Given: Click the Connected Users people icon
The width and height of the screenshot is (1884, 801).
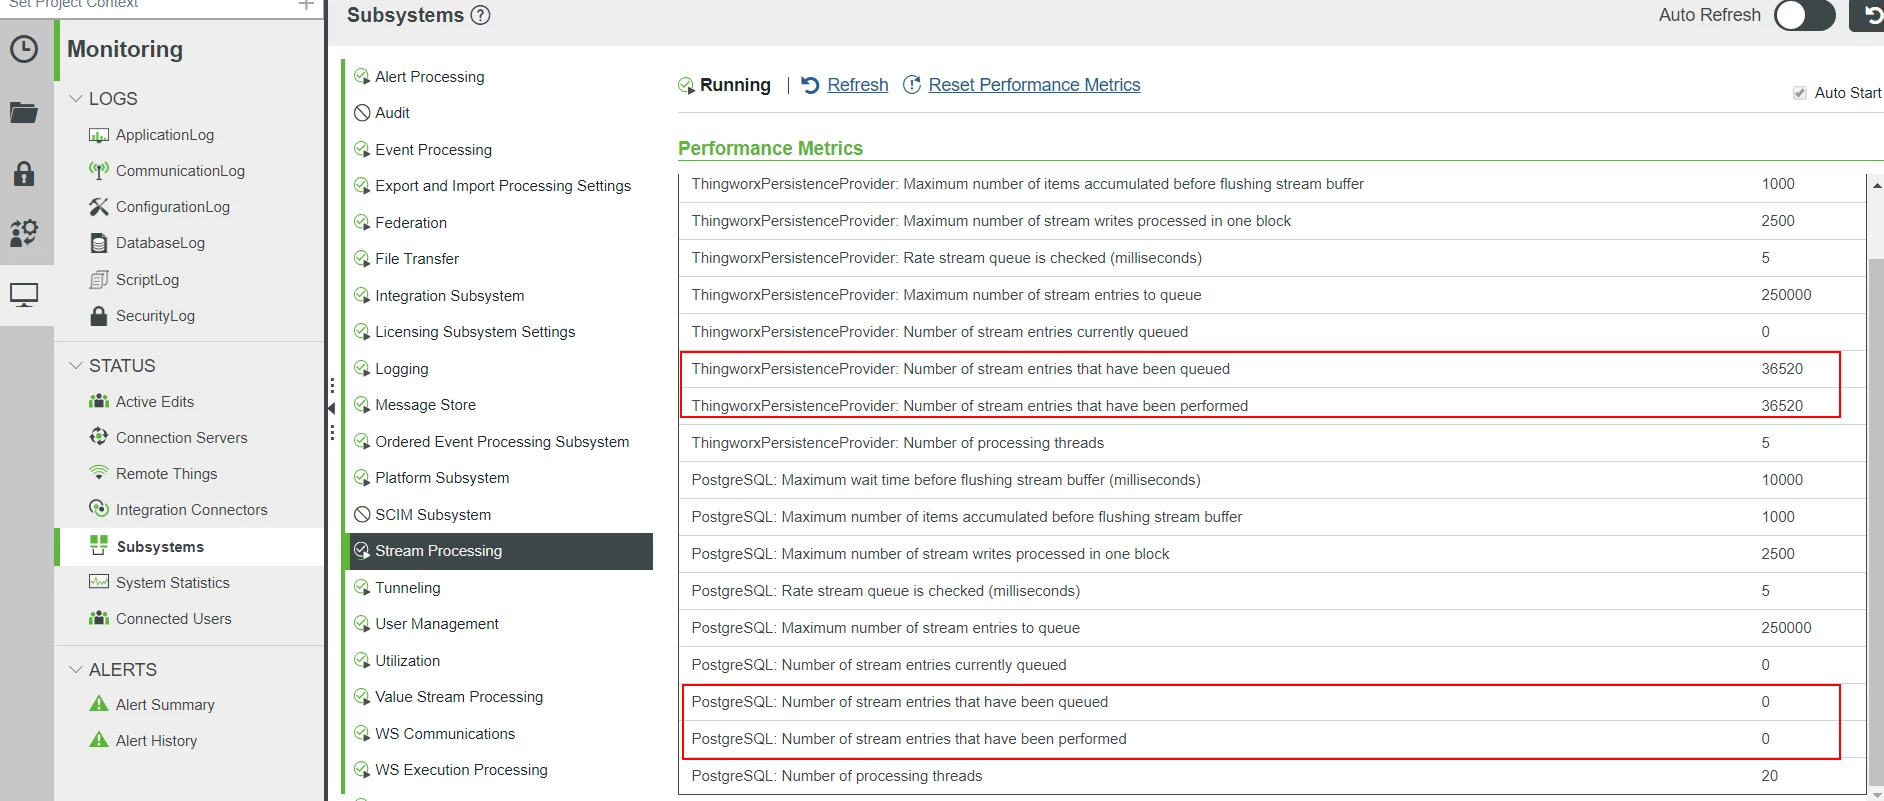Looking at the screenshot, I should (99, 618).
